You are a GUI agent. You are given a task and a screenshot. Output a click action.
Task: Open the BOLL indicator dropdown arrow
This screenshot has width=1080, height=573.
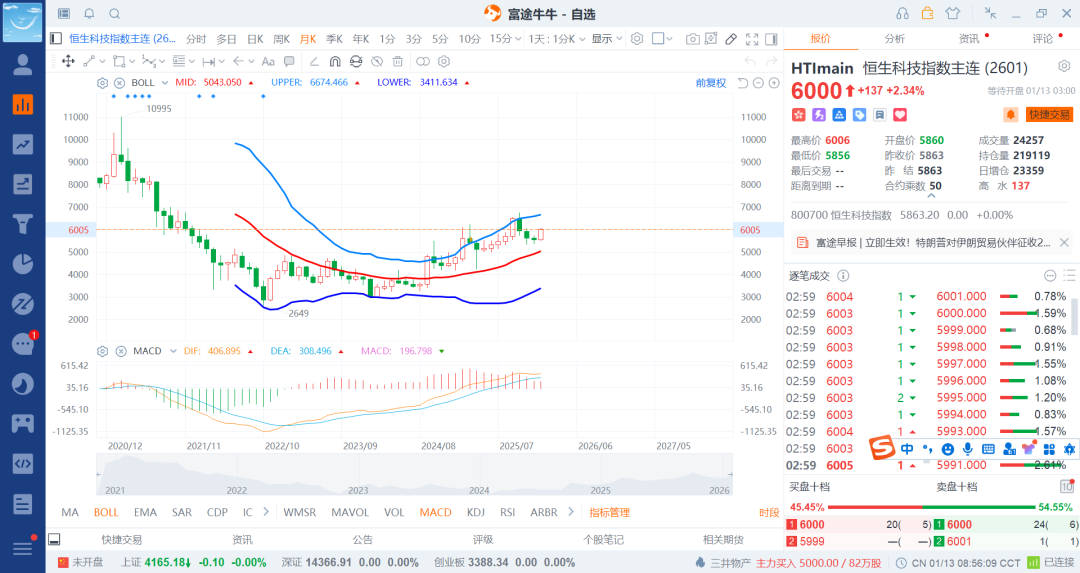pos(166,82)
